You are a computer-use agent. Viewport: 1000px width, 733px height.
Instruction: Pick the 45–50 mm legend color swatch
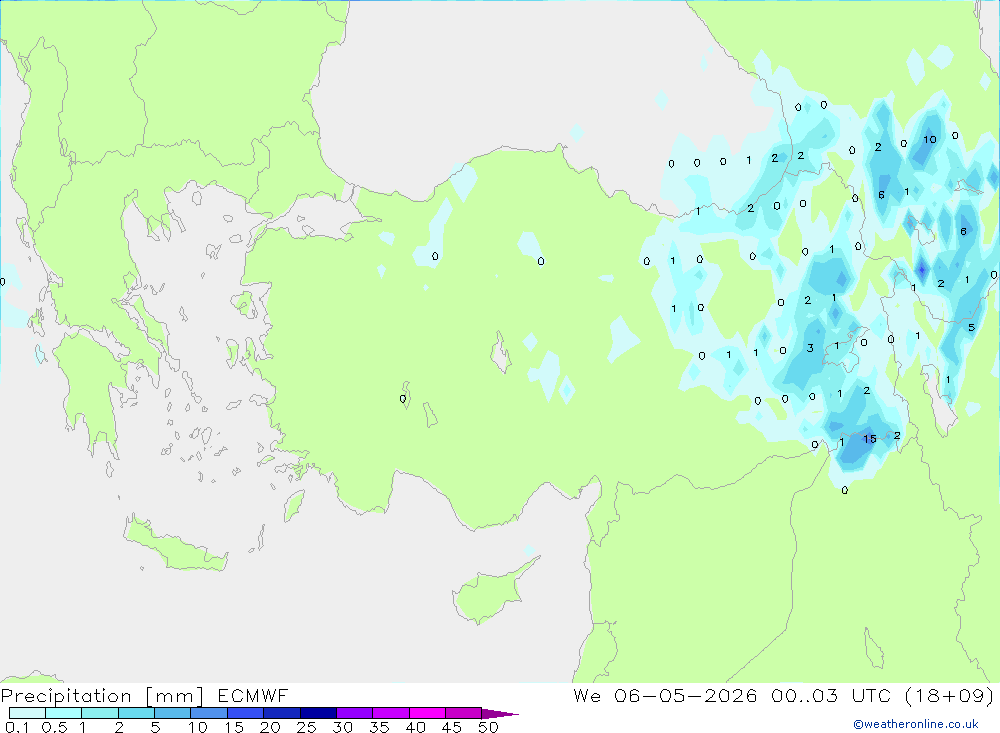[464, 713]
